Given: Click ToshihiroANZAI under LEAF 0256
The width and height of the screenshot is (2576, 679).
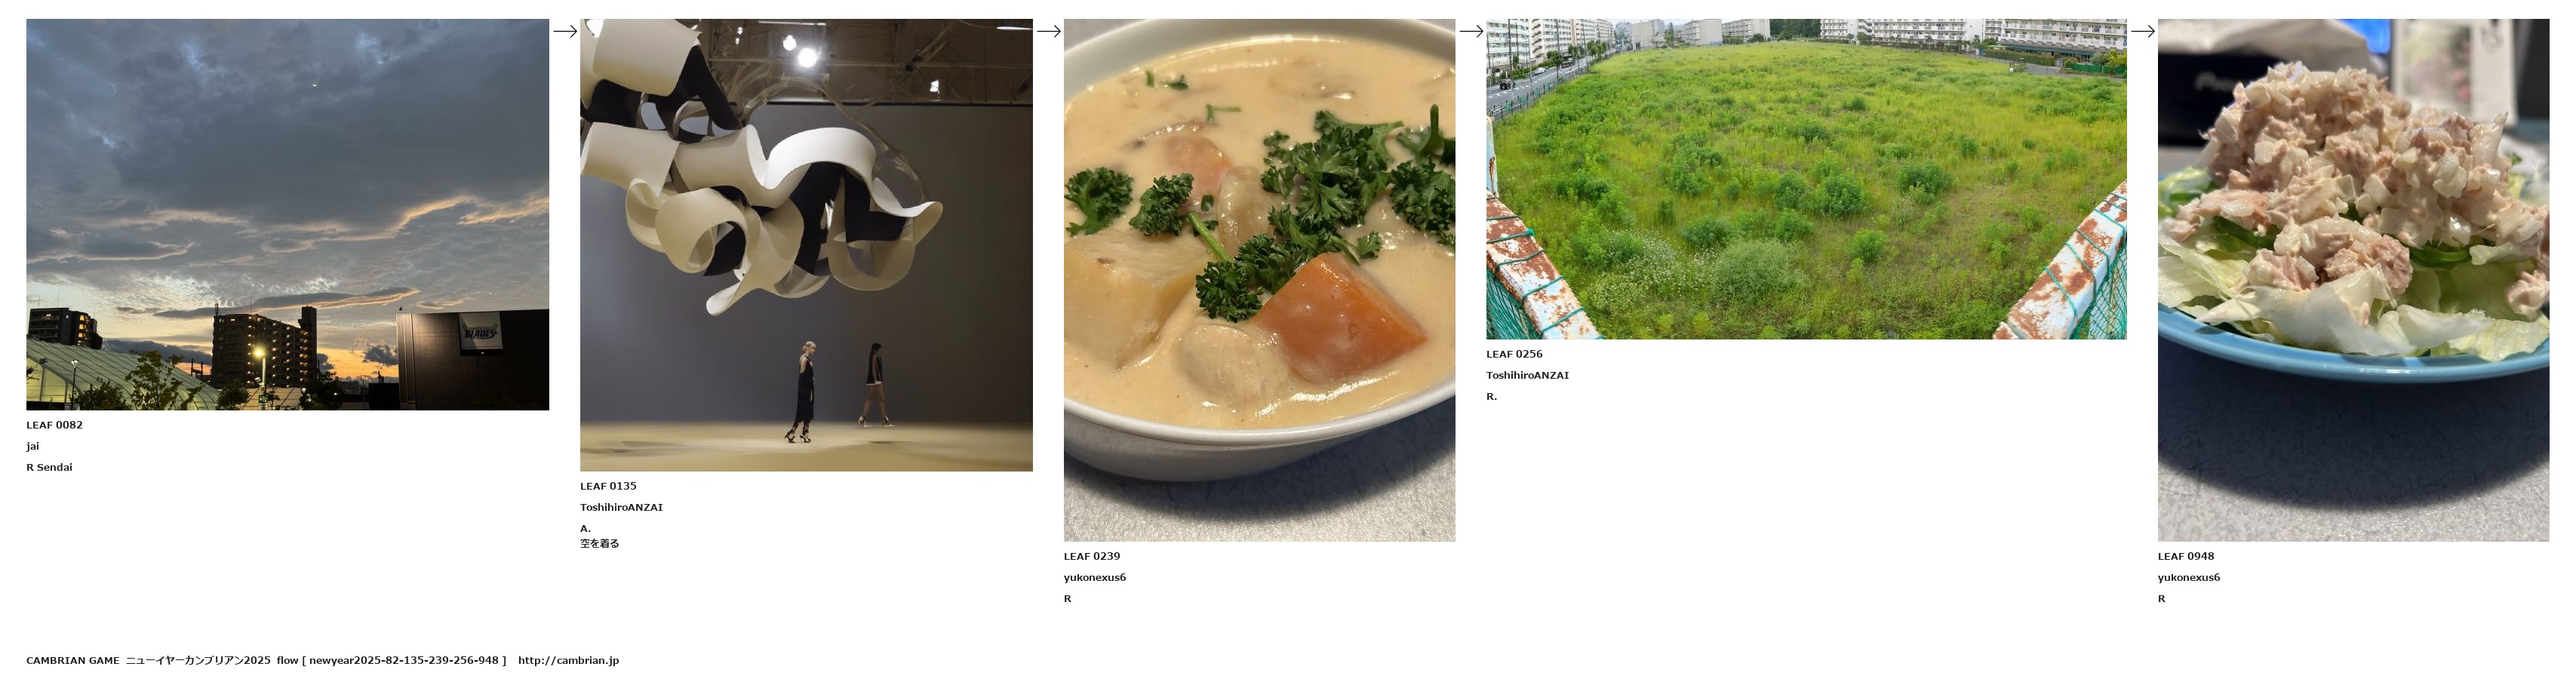Looking at the screenshot, I should (1527, 375).
